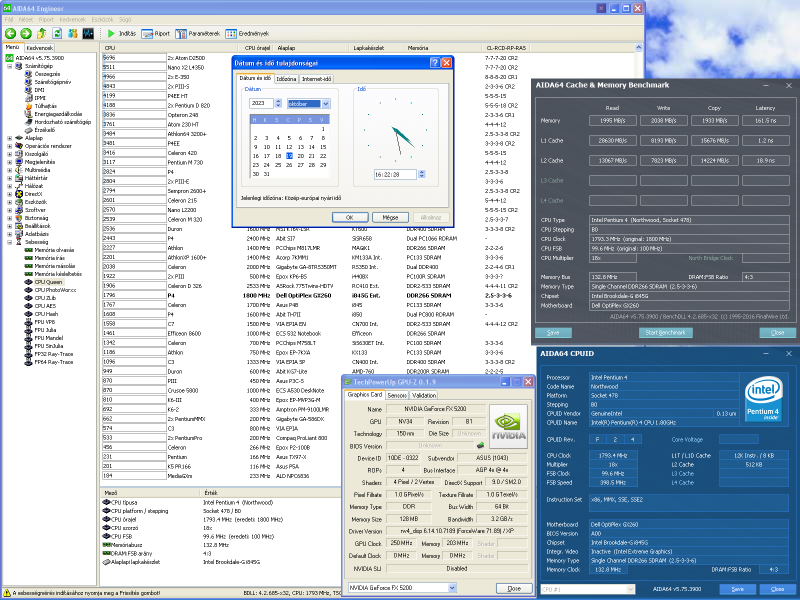Click the time input field showing 16:22:28
This screenshot has width=800, height=600.
tap(395, 174)
